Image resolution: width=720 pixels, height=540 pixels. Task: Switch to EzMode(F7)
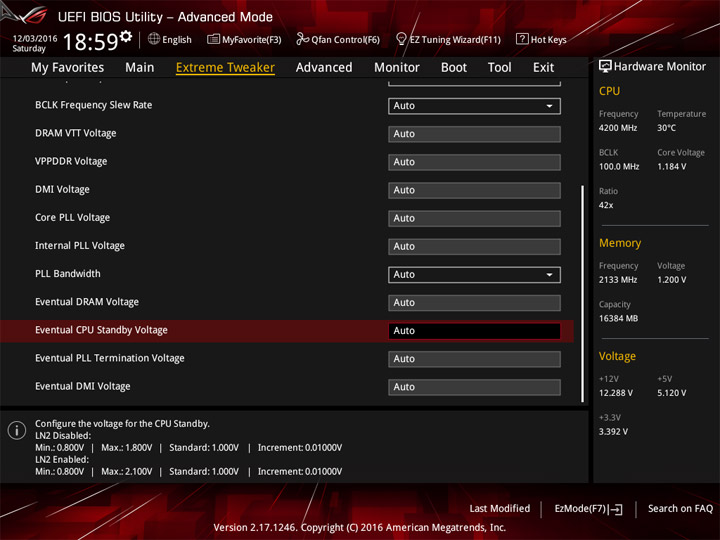click(589, 509)
